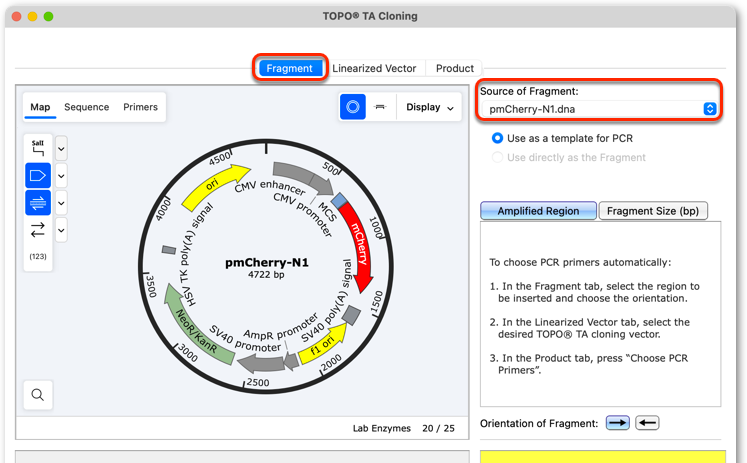Select the Fragment Size (bp) tab
The height and width of the screenshot is (463, 747).
click(x=653, y=211)
